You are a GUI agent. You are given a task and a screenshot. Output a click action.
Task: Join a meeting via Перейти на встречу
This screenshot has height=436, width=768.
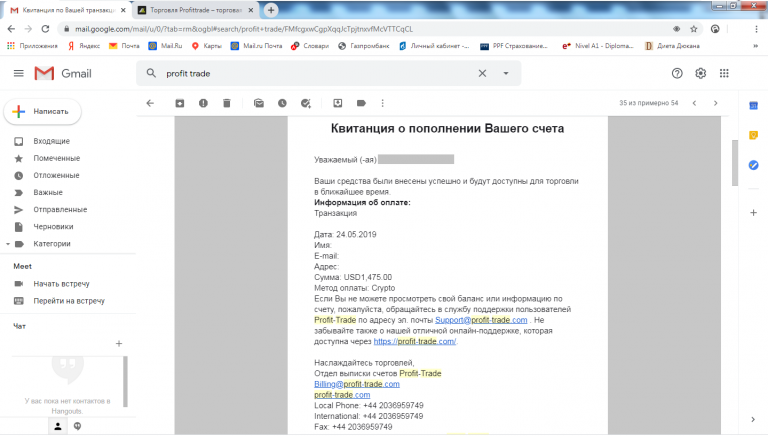click(x=68, y=301)
